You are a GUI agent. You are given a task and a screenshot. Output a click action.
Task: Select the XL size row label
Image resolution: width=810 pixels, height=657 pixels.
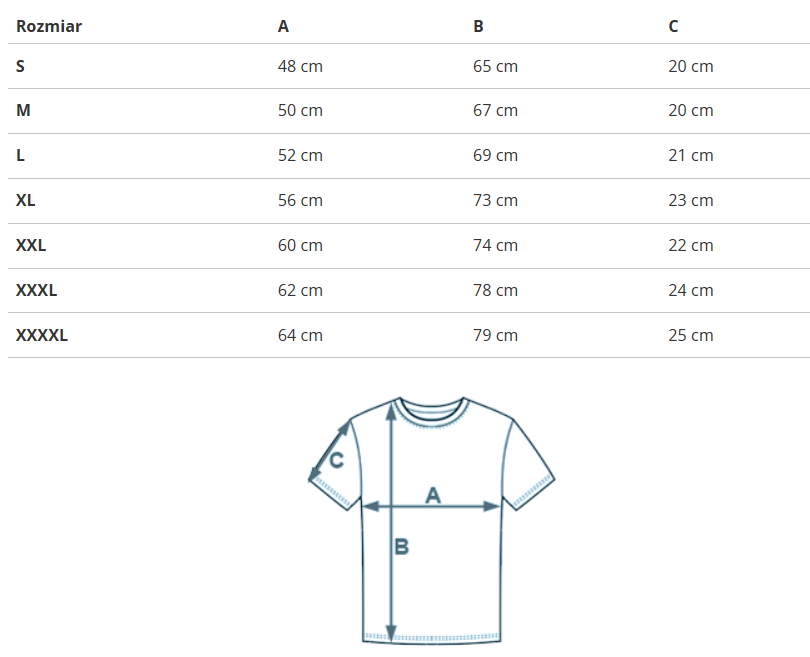[x=26, y=200]
